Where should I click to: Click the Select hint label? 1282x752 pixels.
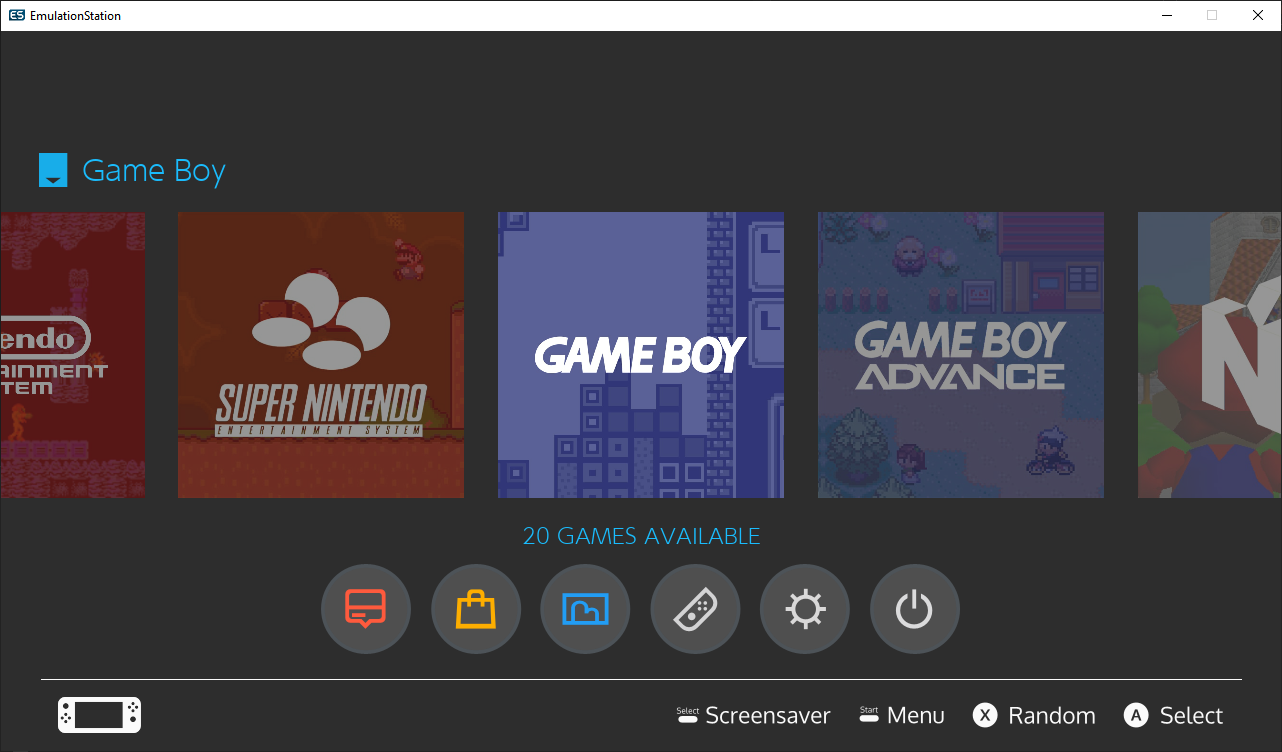click(1191, 716)
